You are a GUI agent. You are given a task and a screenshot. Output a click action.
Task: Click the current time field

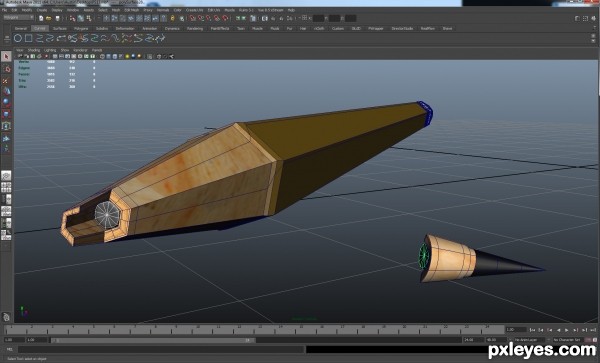pyautogui.click(x=515, y=329)
